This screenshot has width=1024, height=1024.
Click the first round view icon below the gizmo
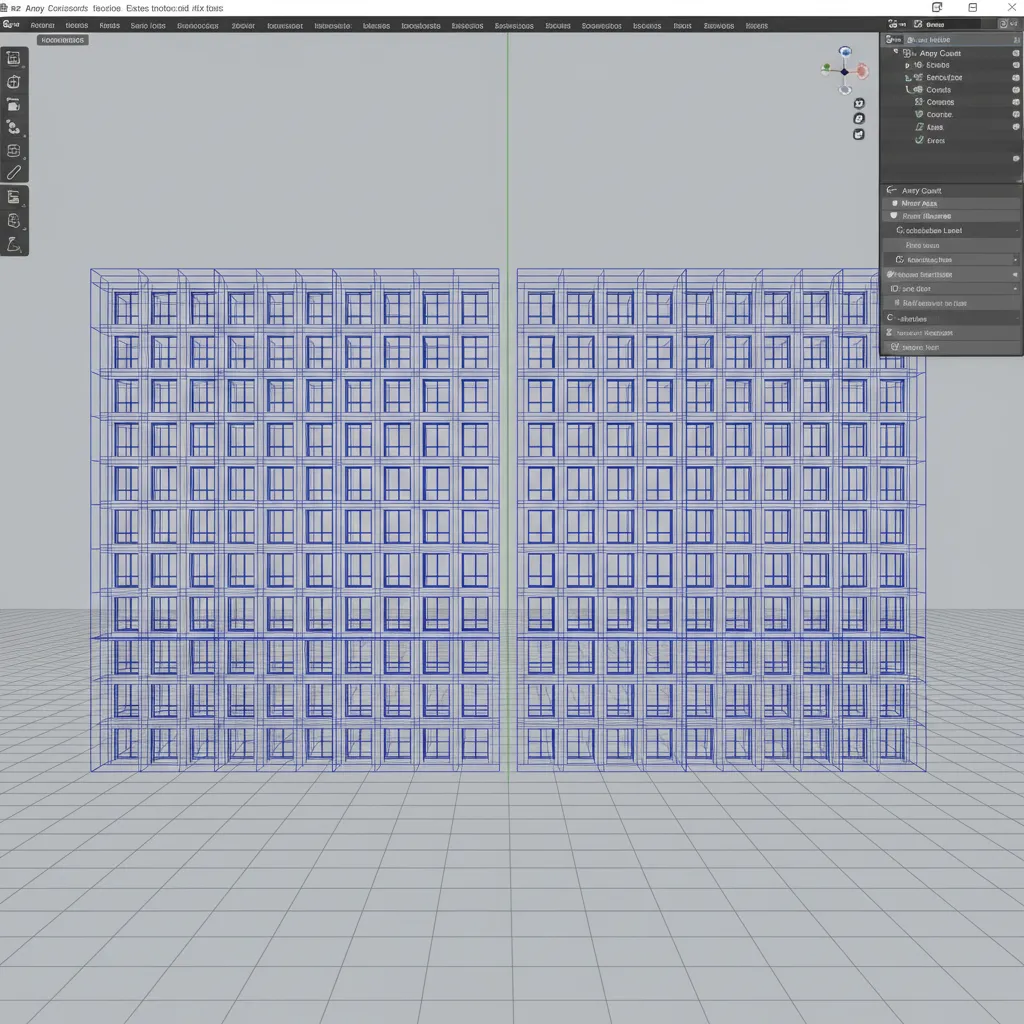[859, 103]
